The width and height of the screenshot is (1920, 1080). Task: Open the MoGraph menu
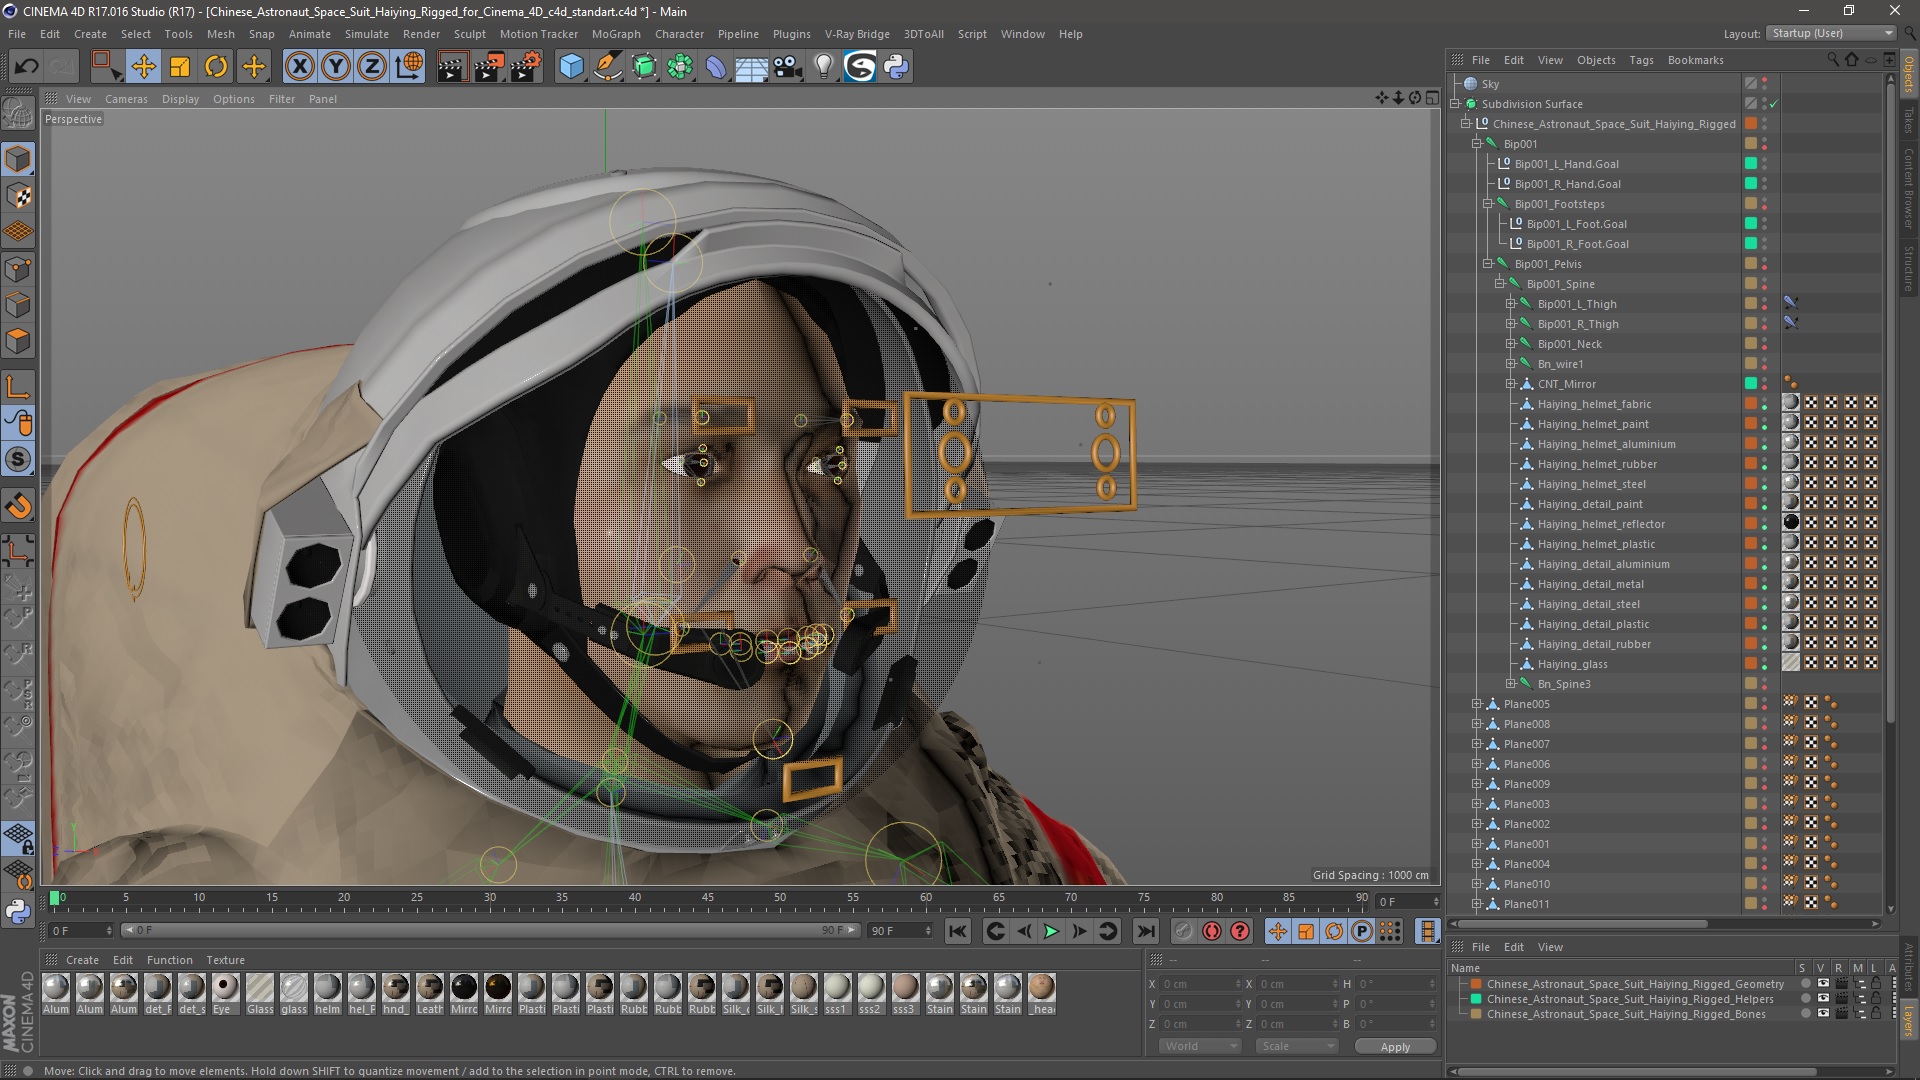(616, 34)
